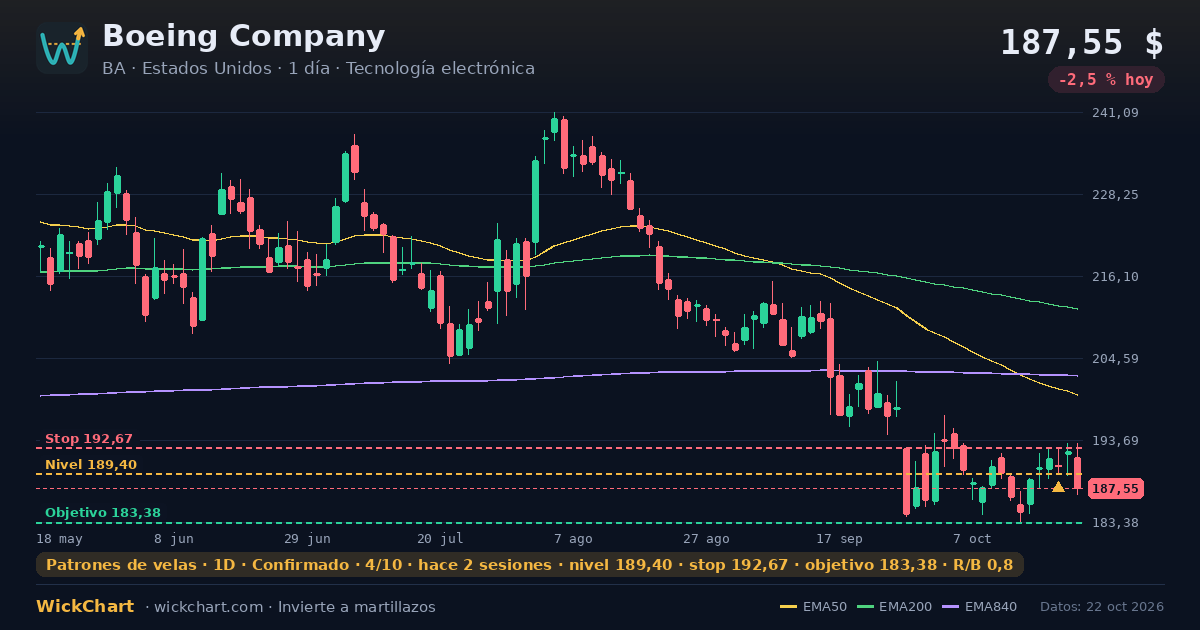Click the -2,5 % hoy badge
Viewport: 1200px width, 630px height.
coord(1106,80)
